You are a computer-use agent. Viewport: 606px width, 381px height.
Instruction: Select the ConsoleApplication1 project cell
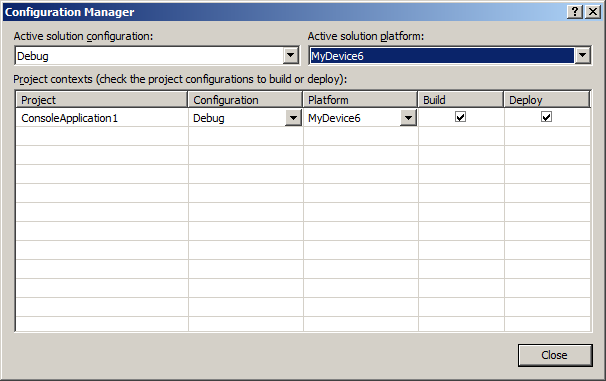(102, 118)
